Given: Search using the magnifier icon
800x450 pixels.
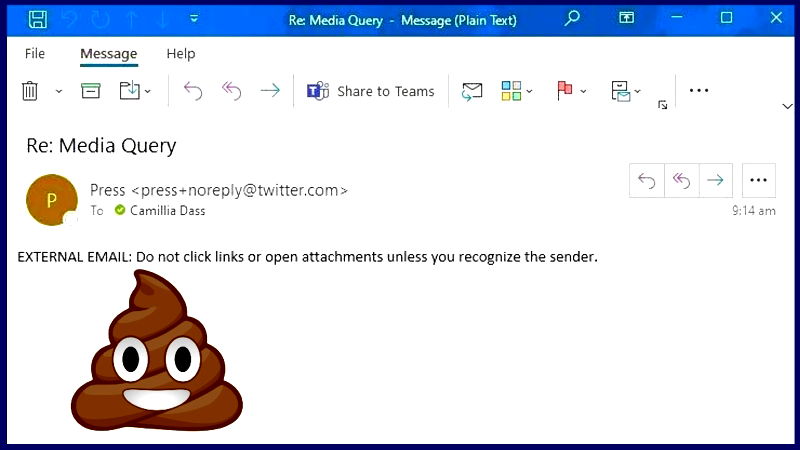Looking at the screenshot, I should (572, 18).
